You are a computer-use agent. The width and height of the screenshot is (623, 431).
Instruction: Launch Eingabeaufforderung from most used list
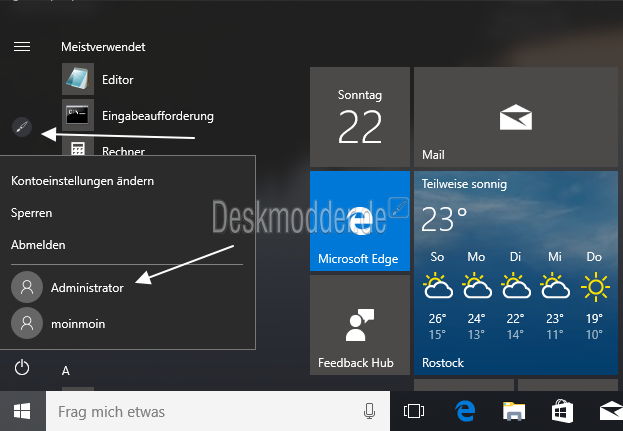click(138, 116)
